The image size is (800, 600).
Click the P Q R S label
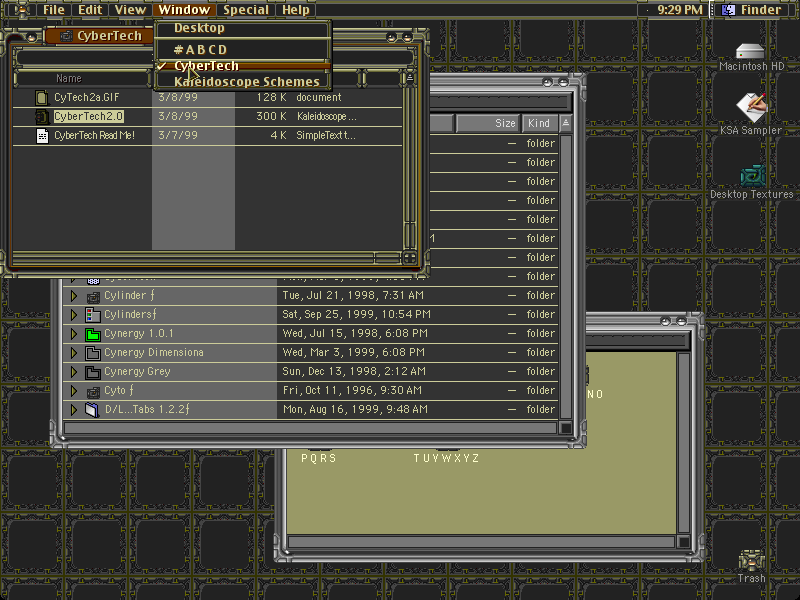coord(318,458)
